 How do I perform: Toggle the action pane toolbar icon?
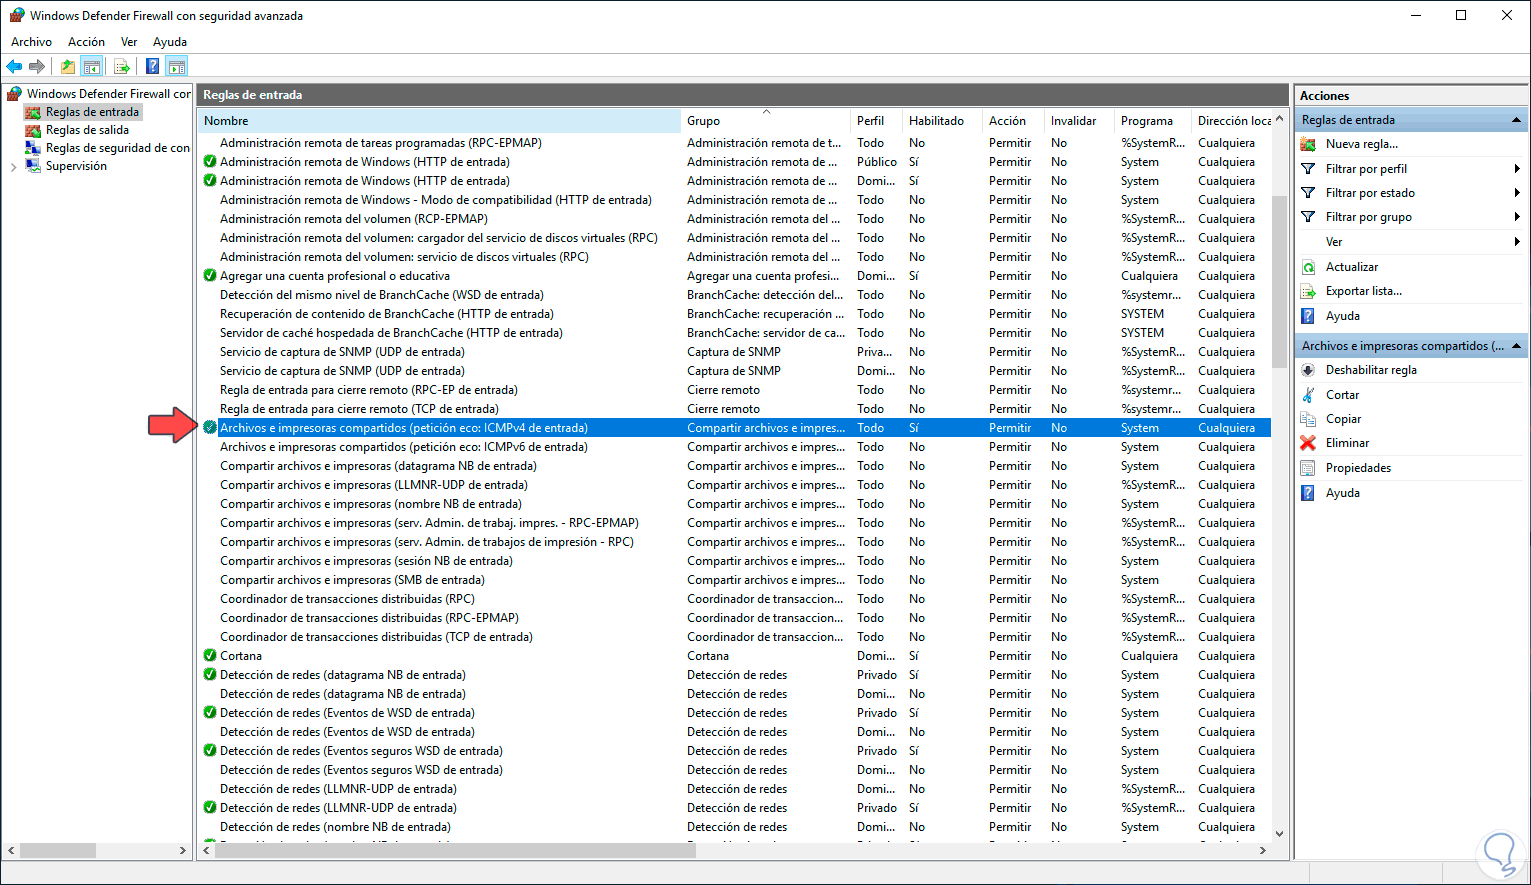point(177,67)
